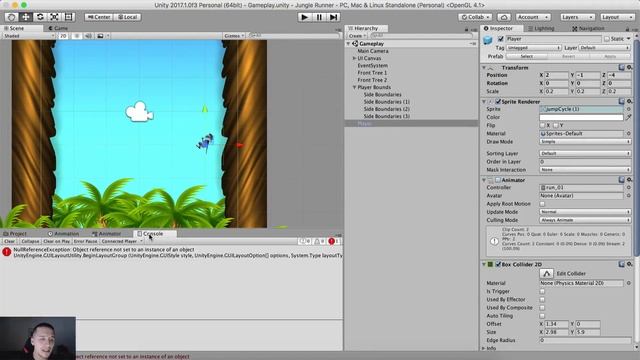Collapse Player Bounds in Hierarchy
The width and height of the screenshot is (640, 360).
point(354,87)
